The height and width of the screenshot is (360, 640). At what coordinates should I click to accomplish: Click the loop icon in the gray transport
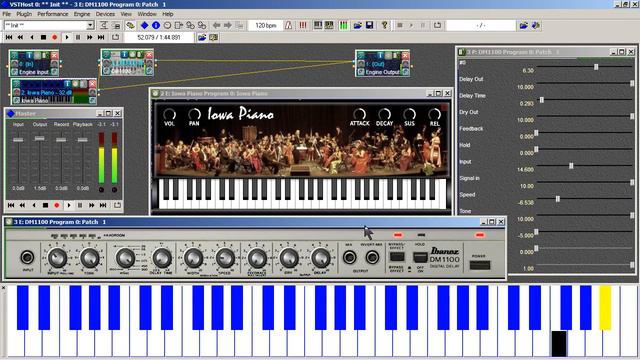pos(437,25)
